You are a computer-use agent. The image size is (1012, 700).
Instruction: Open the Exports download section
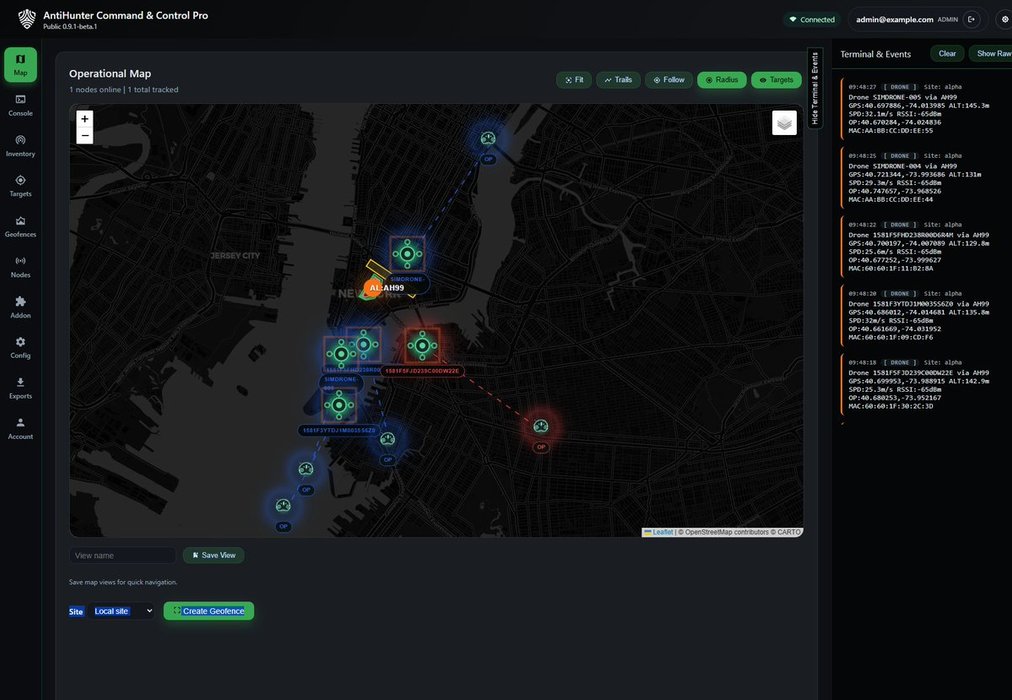[20, 388]
